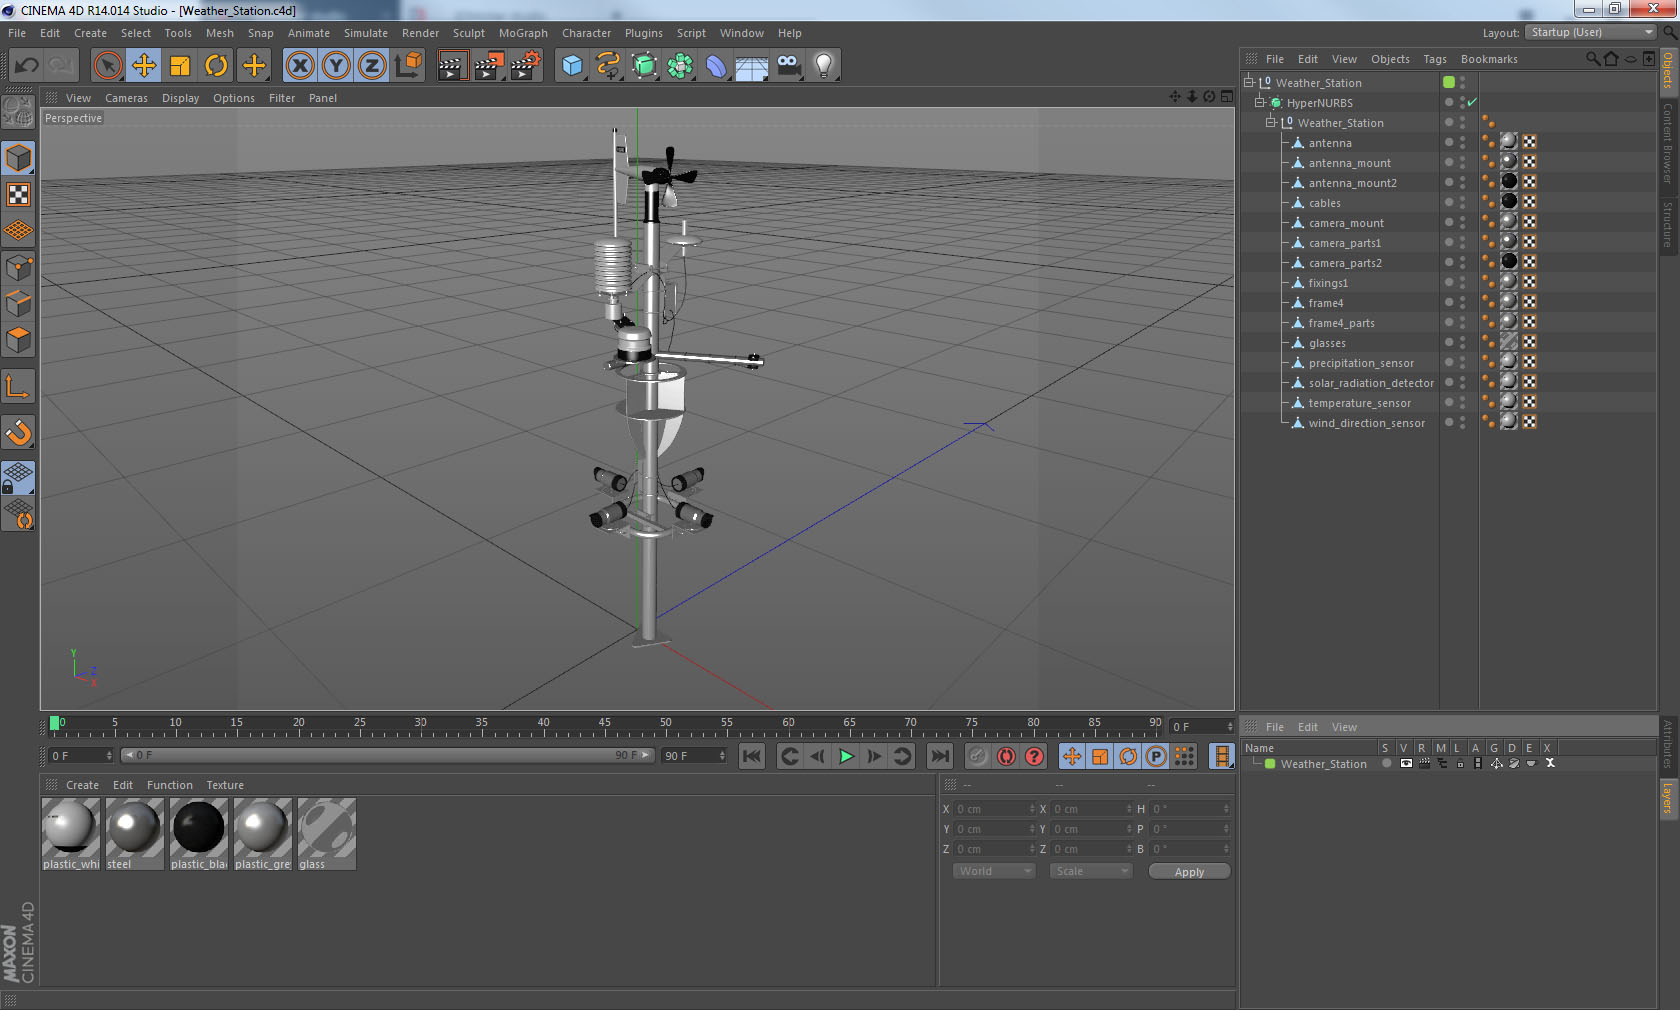Open the deformer objects icon
Image resolution: width=1680 pixels, height=1010 pixels.
pos(716,66)
